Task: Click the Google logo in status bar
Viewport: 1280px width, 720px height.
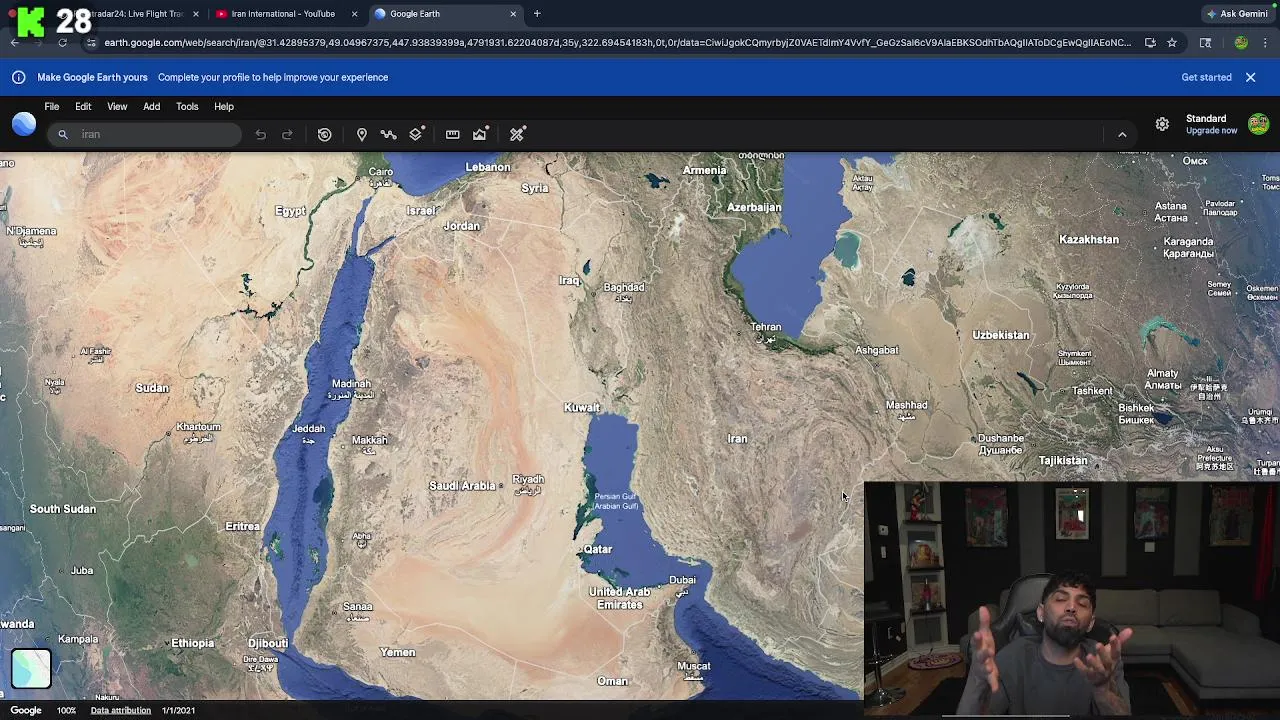Action: (26, 710)
